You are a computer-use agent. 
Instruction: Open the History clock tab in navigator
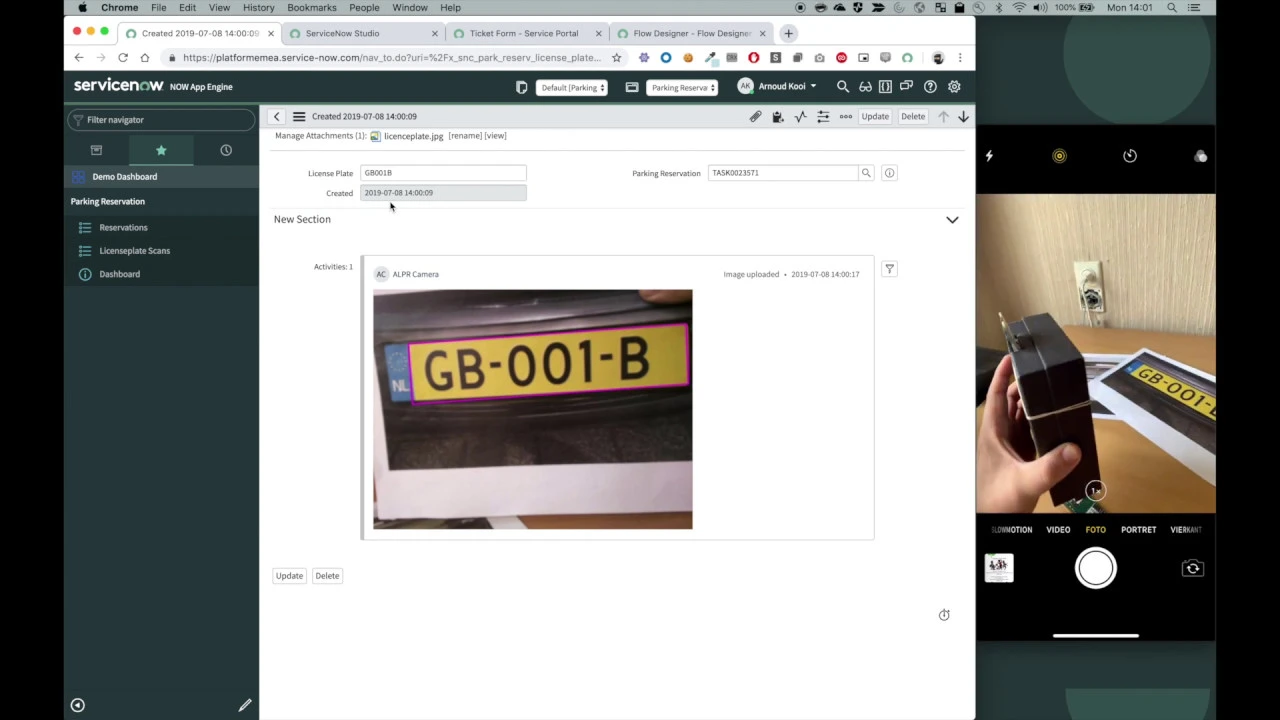pos(226,150)
